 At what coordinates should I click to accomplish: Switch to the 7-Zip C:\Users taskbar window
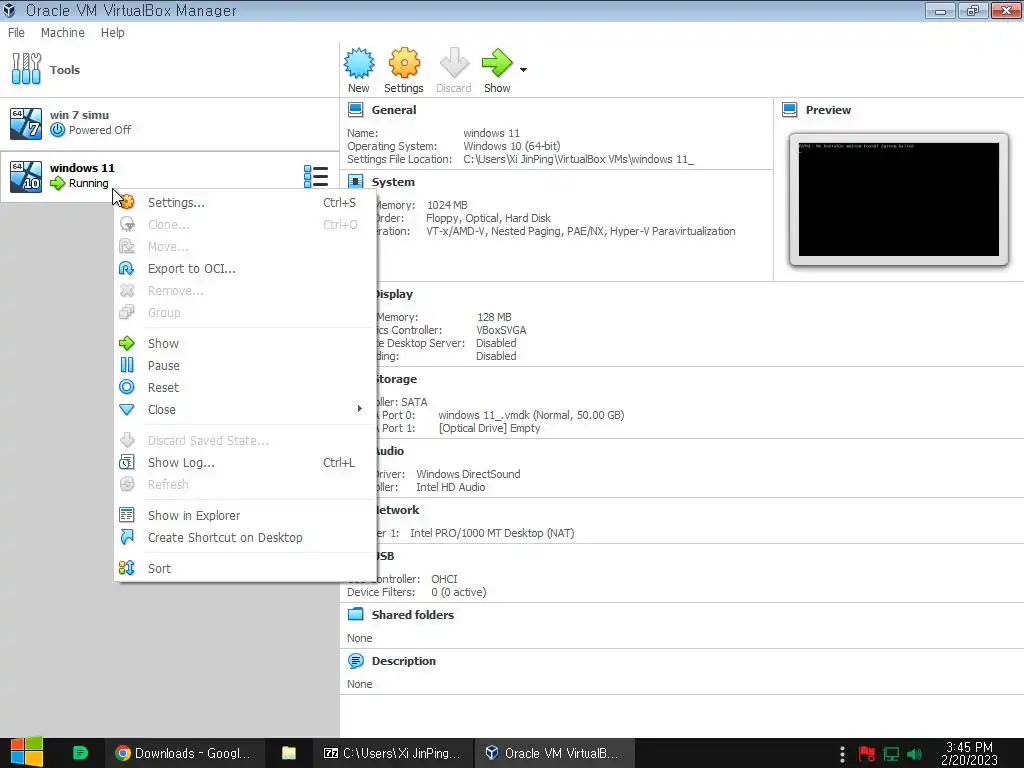(x=392, y=753)
